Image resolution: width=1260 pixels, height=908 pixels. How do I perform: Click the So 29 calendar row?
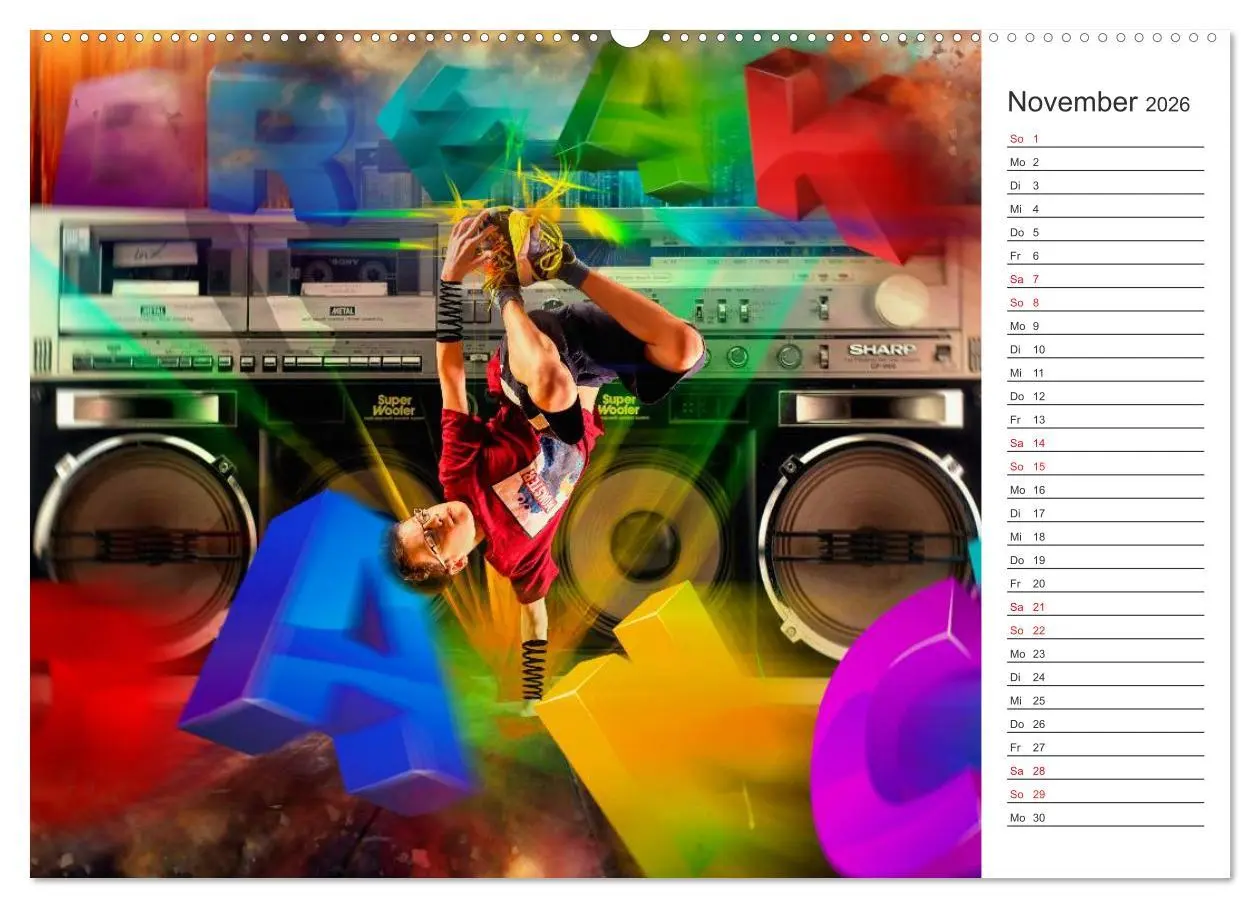pyautogui.click(x=1105, y=794)
